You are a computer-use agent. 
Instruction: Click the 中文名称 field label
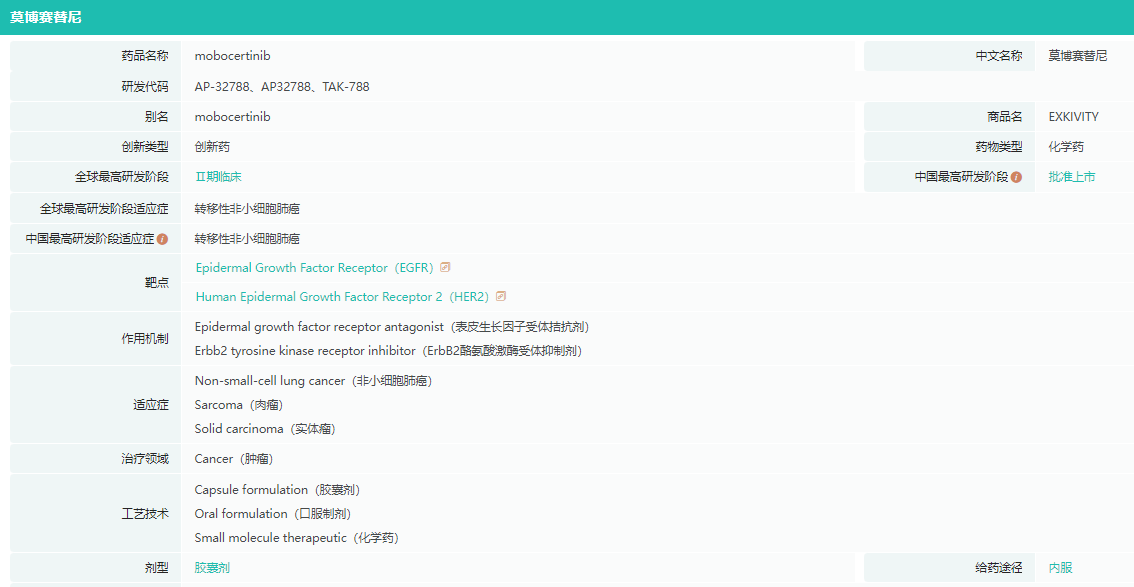point(999,56)
